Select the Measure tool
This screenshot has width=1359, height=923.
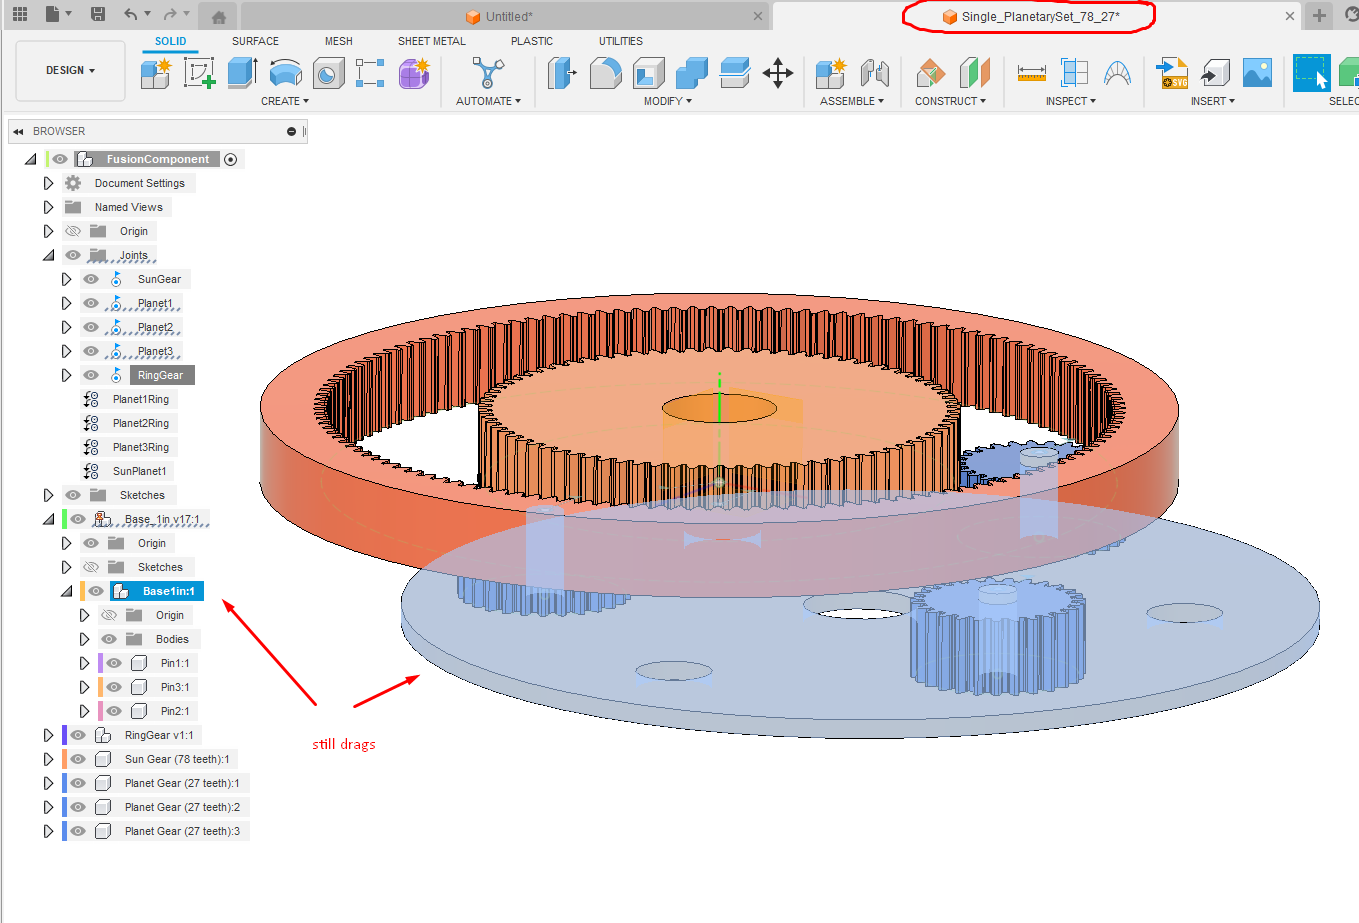1031,73
